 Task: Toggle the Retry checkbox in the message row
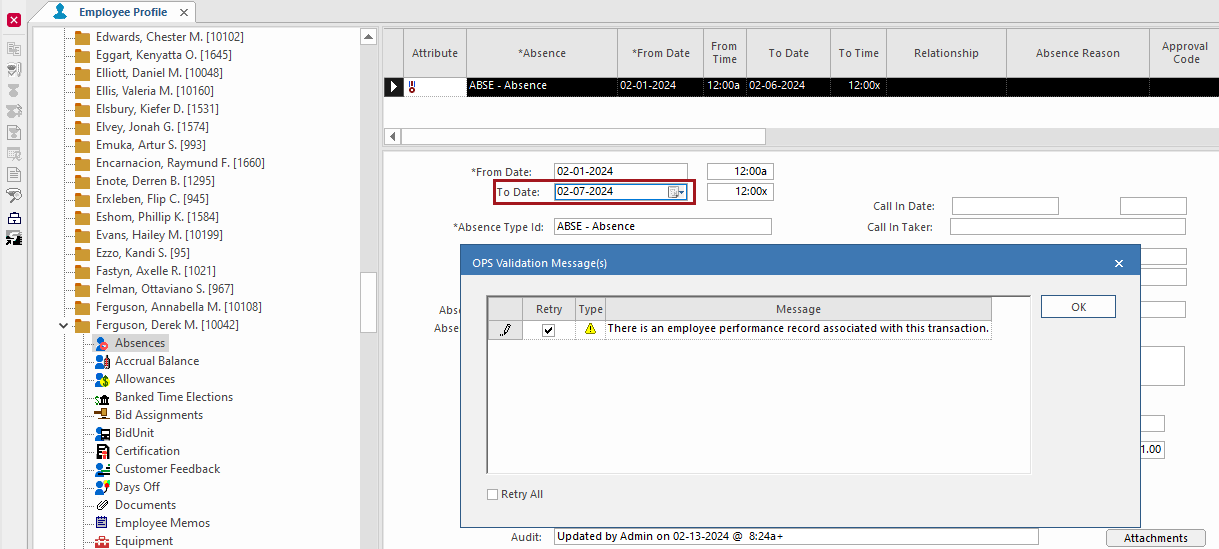[x=548, y=330]
